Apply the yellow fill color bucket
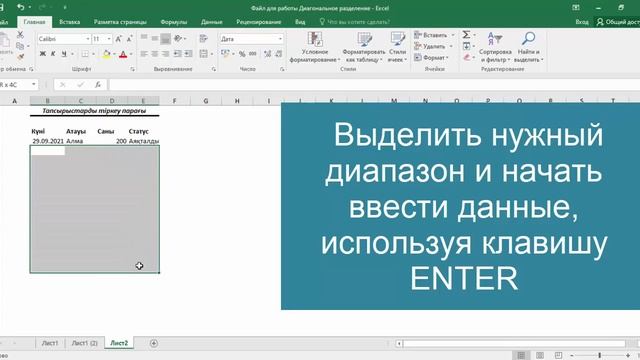Screen dimensions: 640x360 (107, 54)
